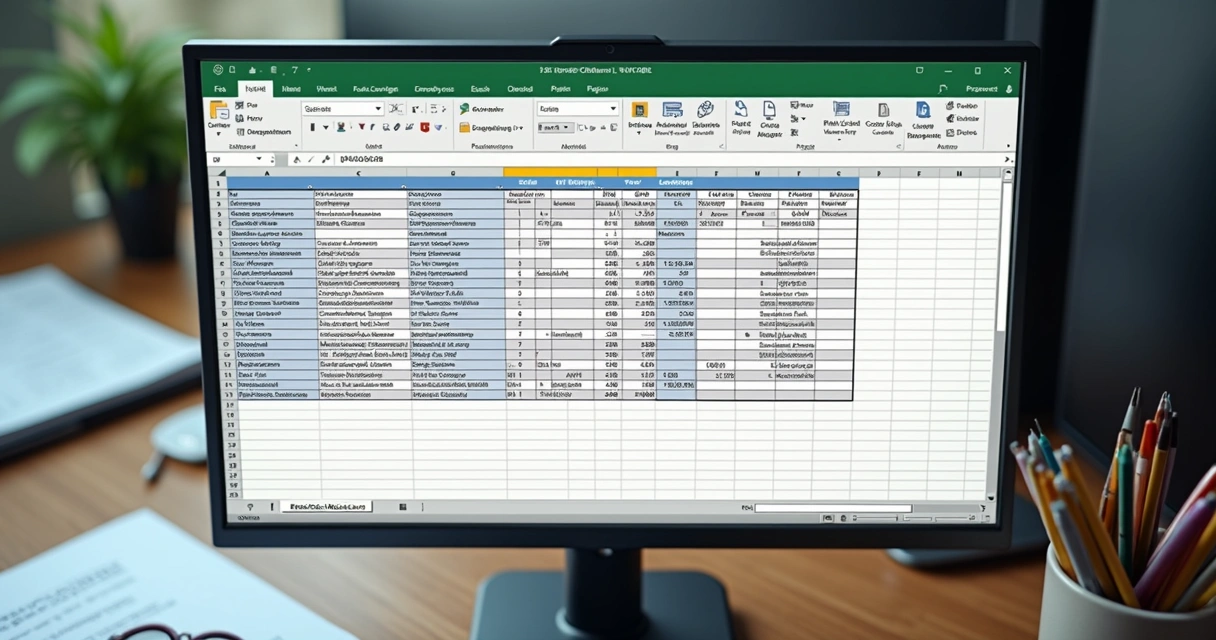
Task: Click the Find & Select magnifier icon
Action: point(922,110)
